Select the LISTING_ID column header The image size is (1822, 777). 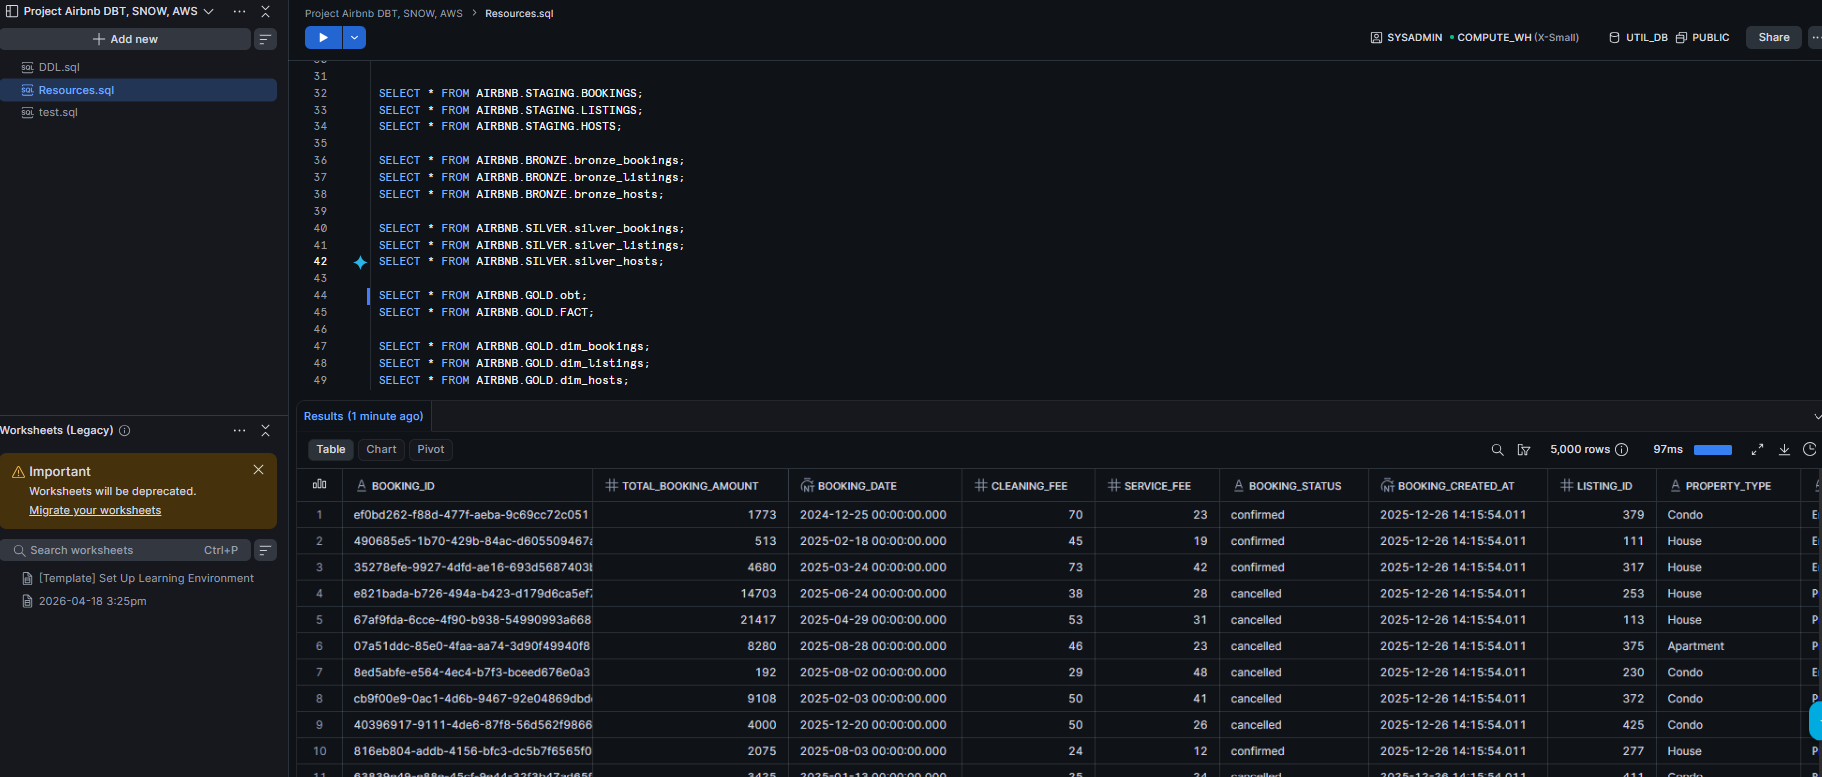(1604, 486)
